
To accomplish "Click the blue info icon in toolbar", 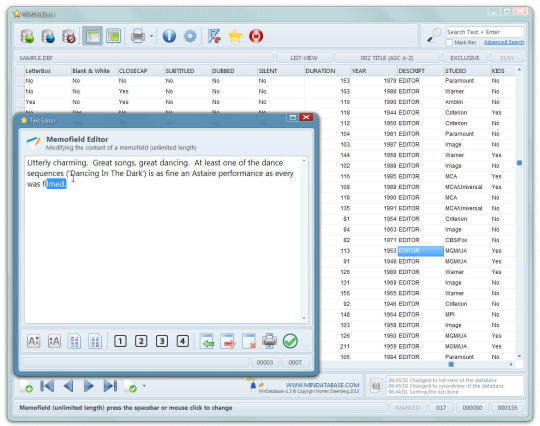I will coord(169,36).
